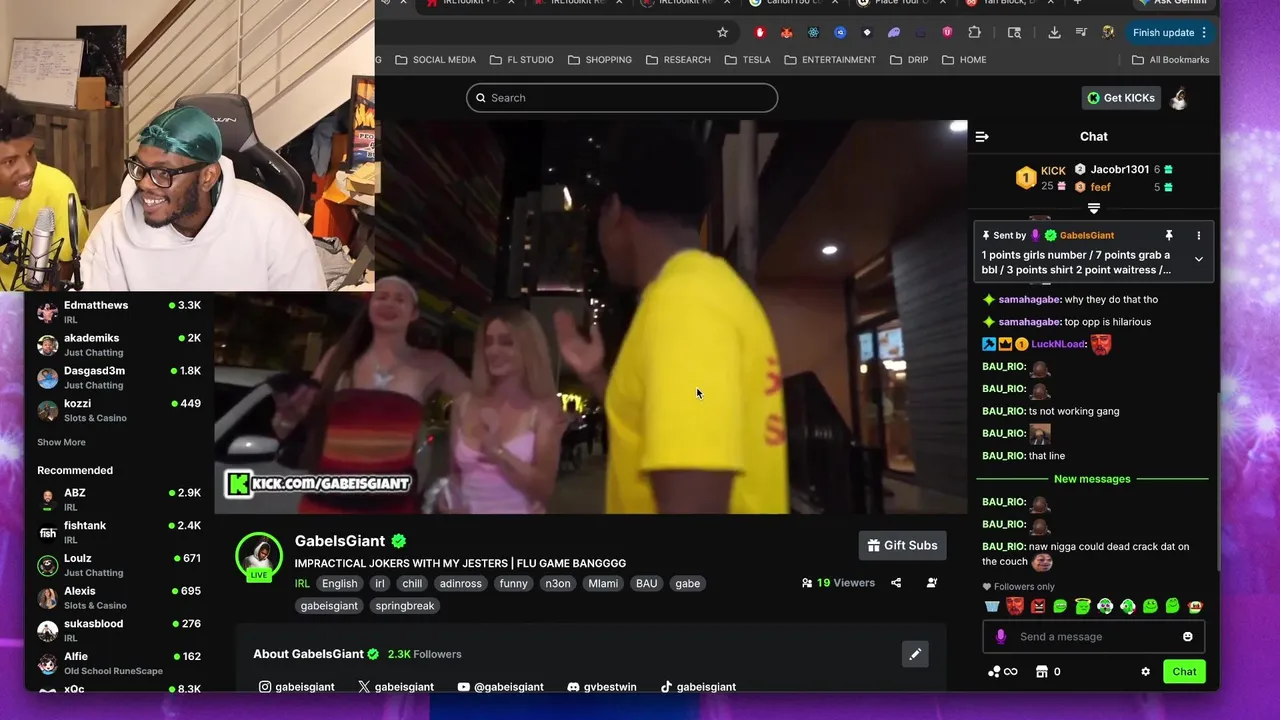The image size is (1280, 720).
Task: Select the blue bucket emote
Action: point(992,606)
